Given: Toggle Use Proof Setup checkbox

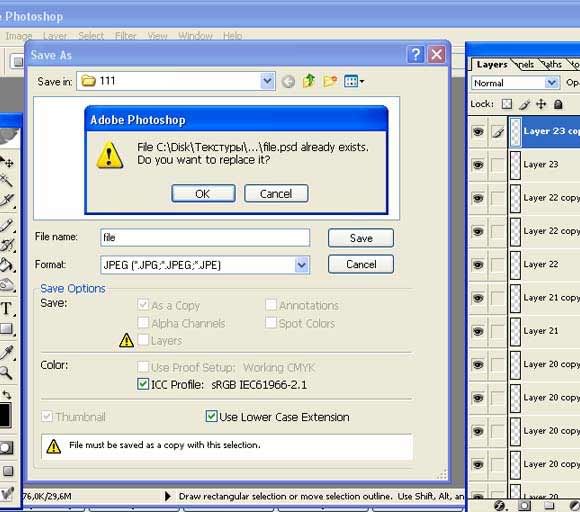Looking at the screenshot, I should point(143,367).
